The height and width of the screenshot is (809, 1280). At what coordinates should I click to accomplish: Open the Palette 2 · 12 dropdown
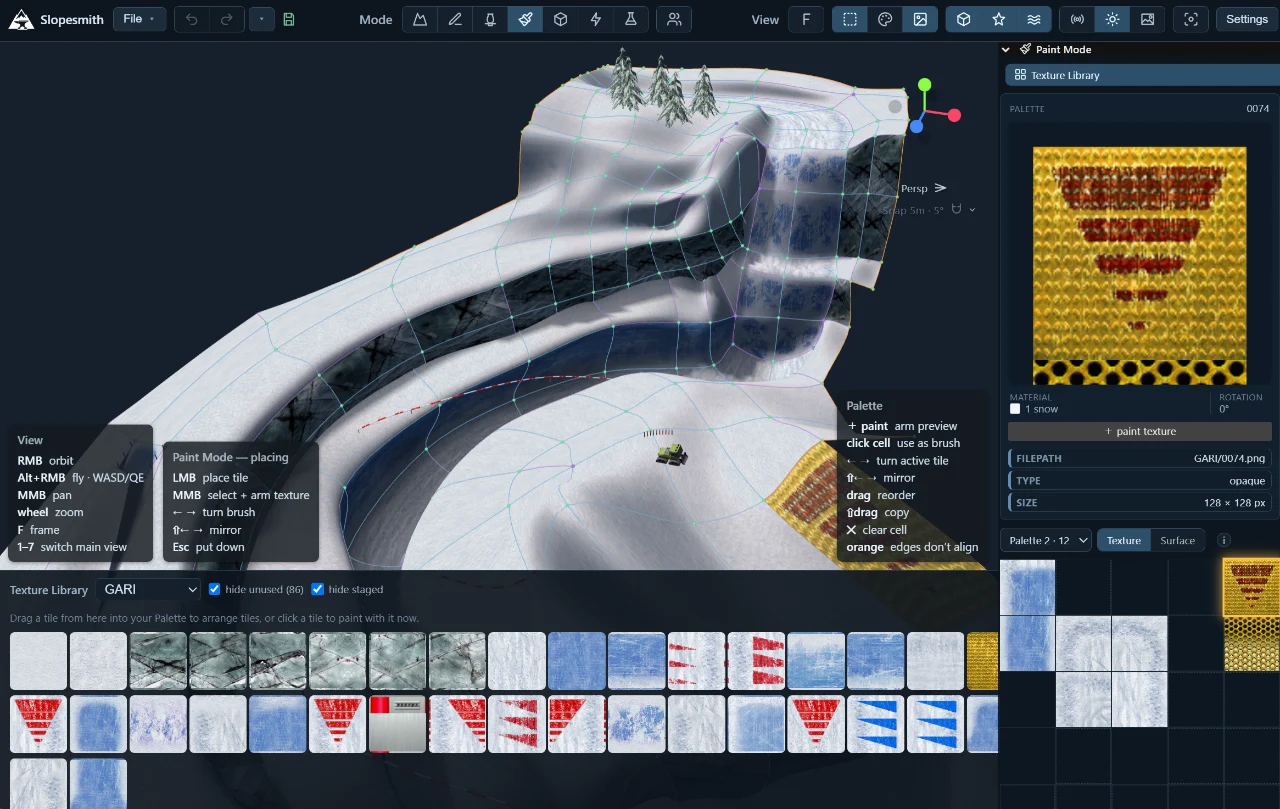1046,540
